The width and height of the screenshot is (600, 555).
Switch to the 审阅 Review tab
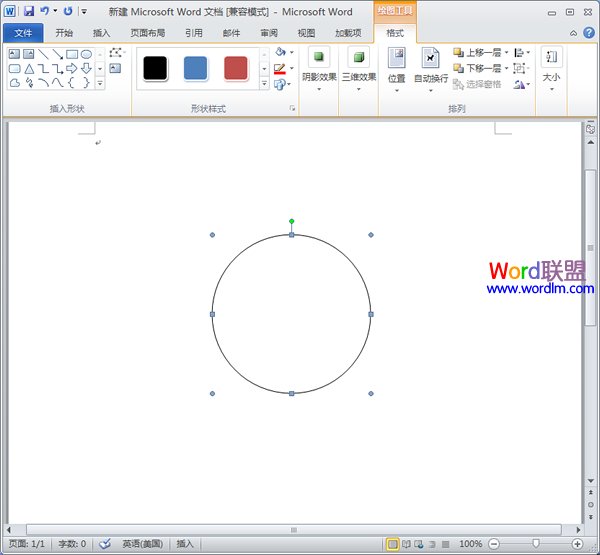269,33
